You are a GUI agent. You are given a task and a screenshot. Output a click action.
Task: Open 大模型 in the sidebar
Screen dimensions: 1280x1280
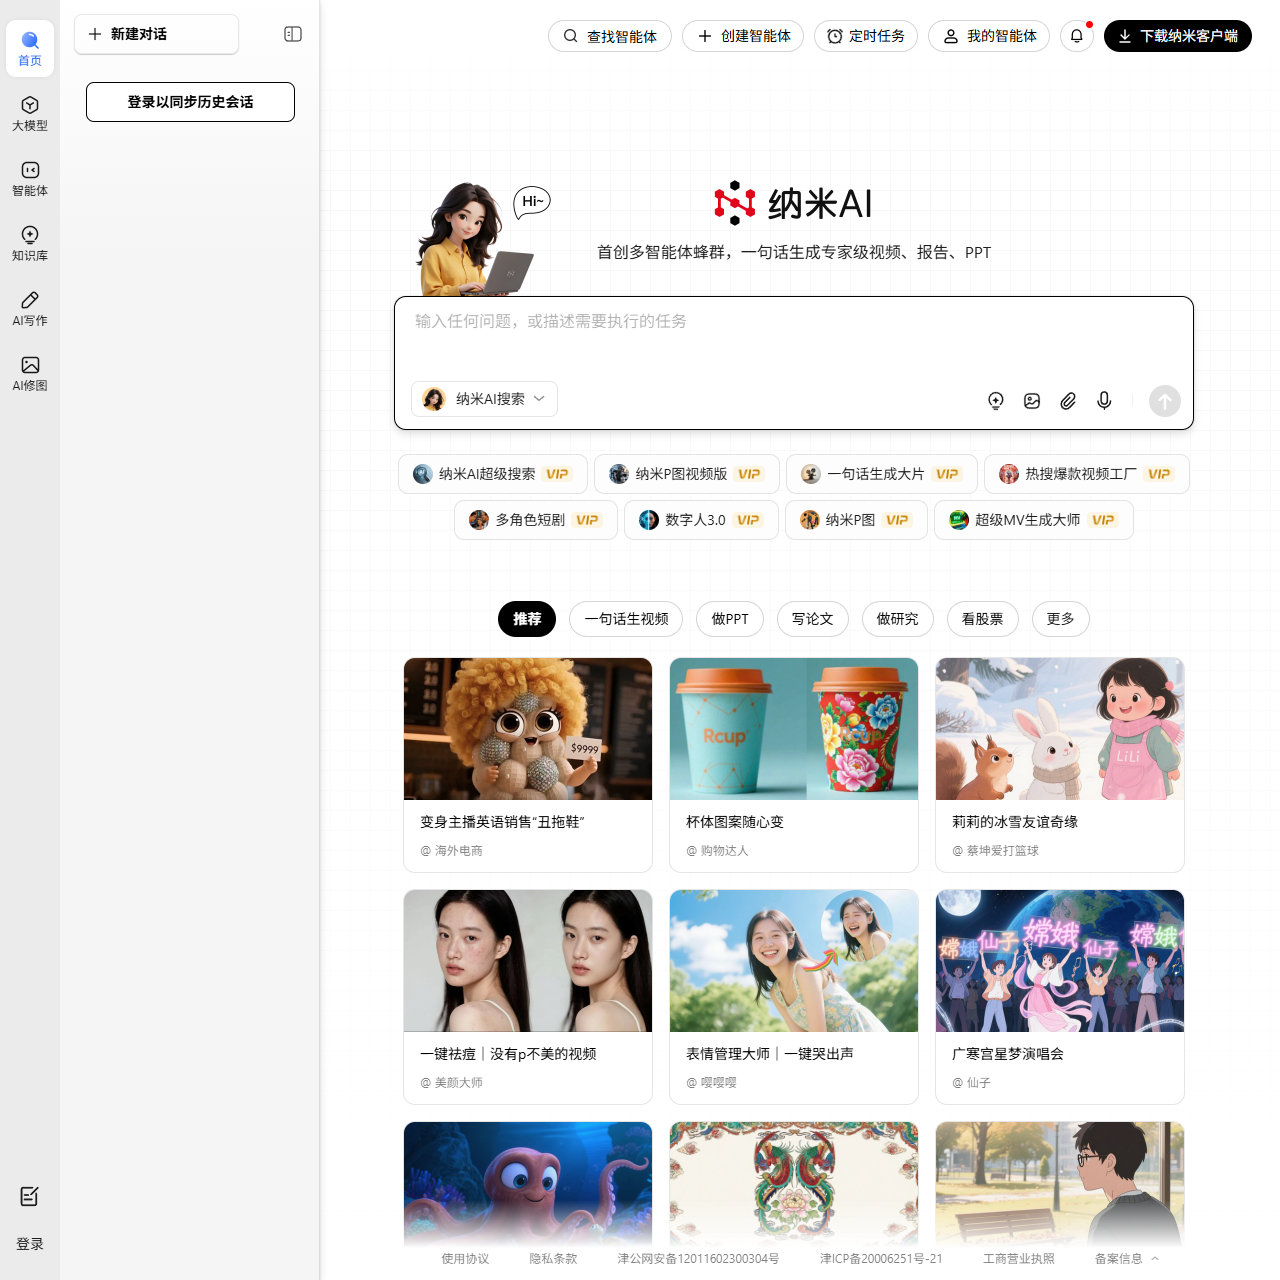(x=30, y=113)
